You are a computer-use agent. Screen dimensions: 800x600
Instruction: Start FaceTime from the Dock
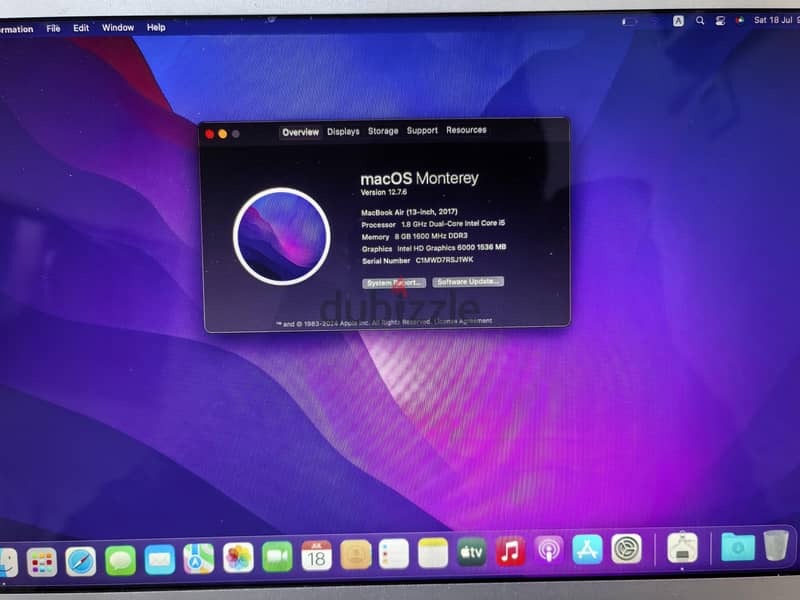277,556
